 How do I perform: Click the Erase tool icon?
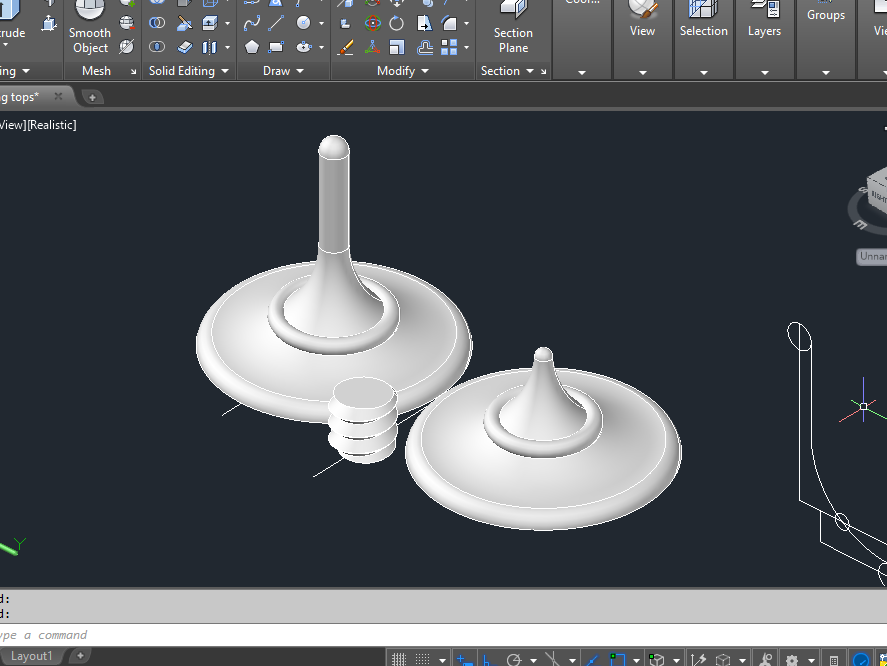[x=345, y=48]
